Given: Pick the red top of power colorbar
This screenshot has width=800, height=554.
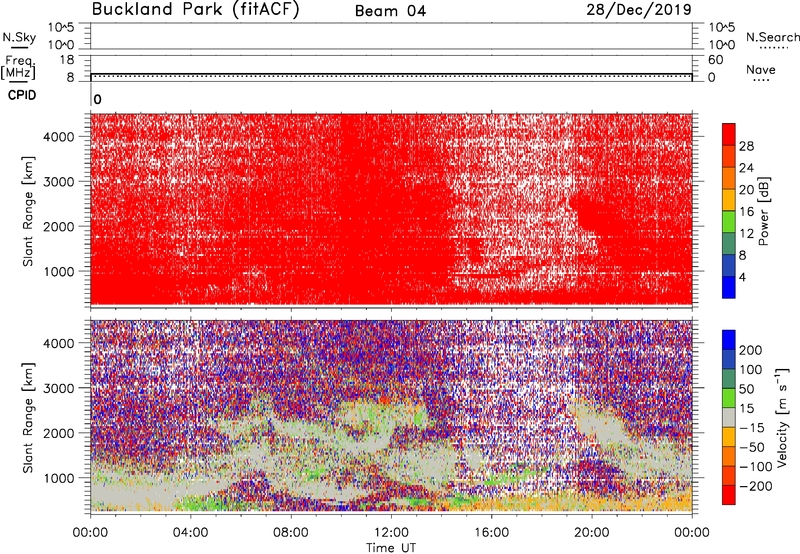Looking at the screenshot, I should [729, 134].
